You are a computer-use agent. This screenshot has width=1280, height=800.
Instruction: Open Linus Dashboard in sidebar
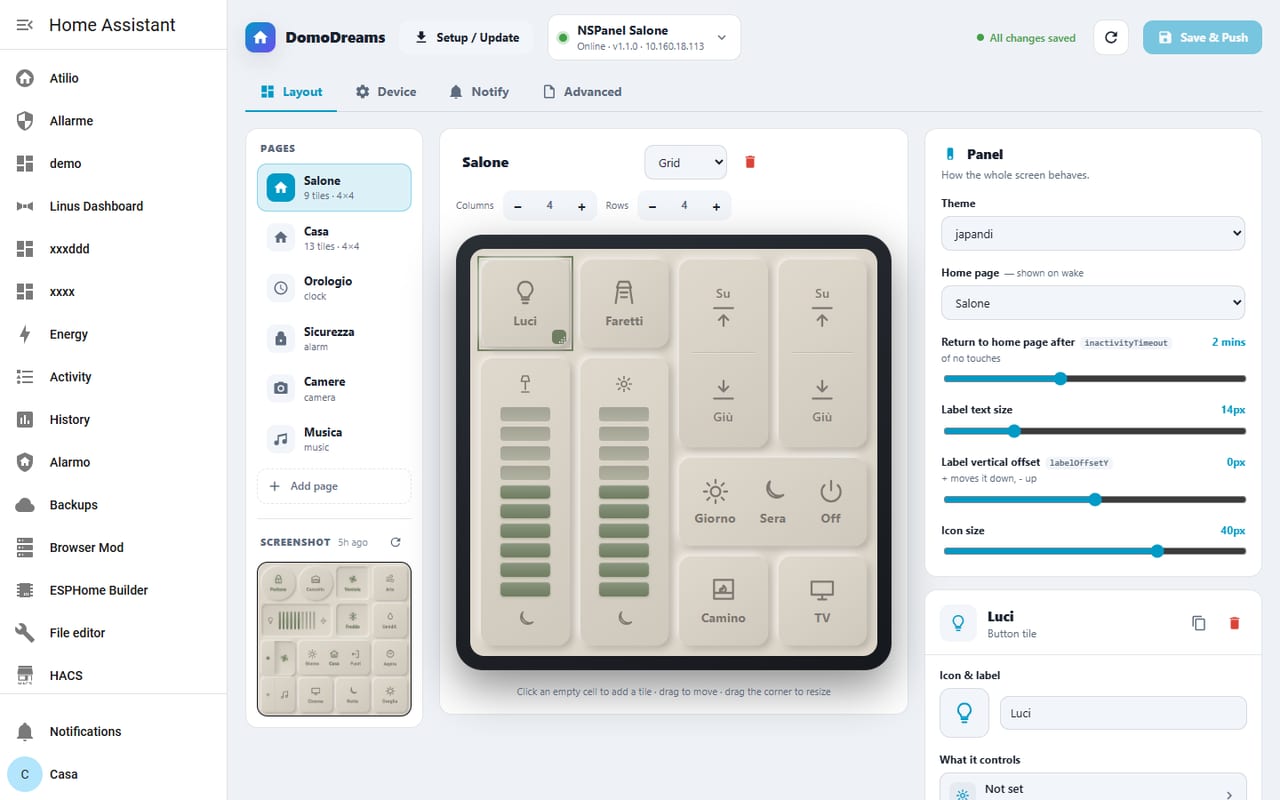113,206
